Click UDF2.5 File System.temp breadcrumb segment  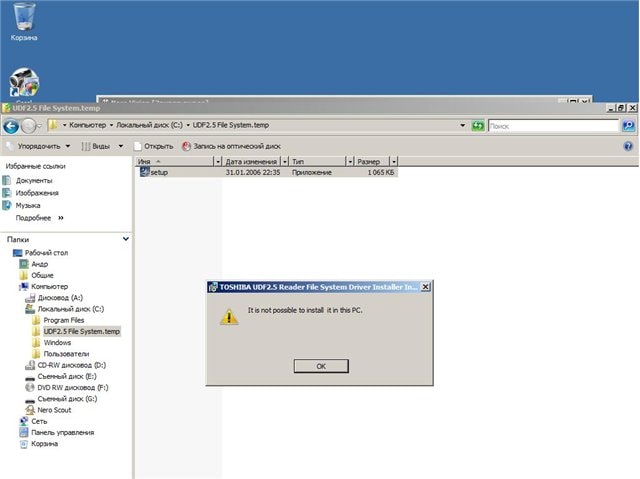click(231, 125)
